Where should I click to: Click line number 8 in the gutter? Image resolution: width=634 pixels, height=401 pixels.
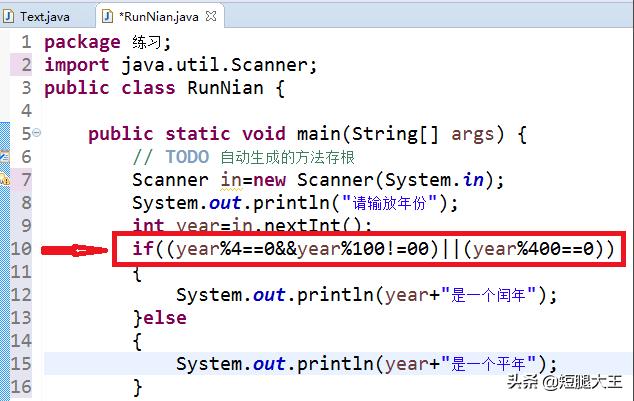(26, 203)
